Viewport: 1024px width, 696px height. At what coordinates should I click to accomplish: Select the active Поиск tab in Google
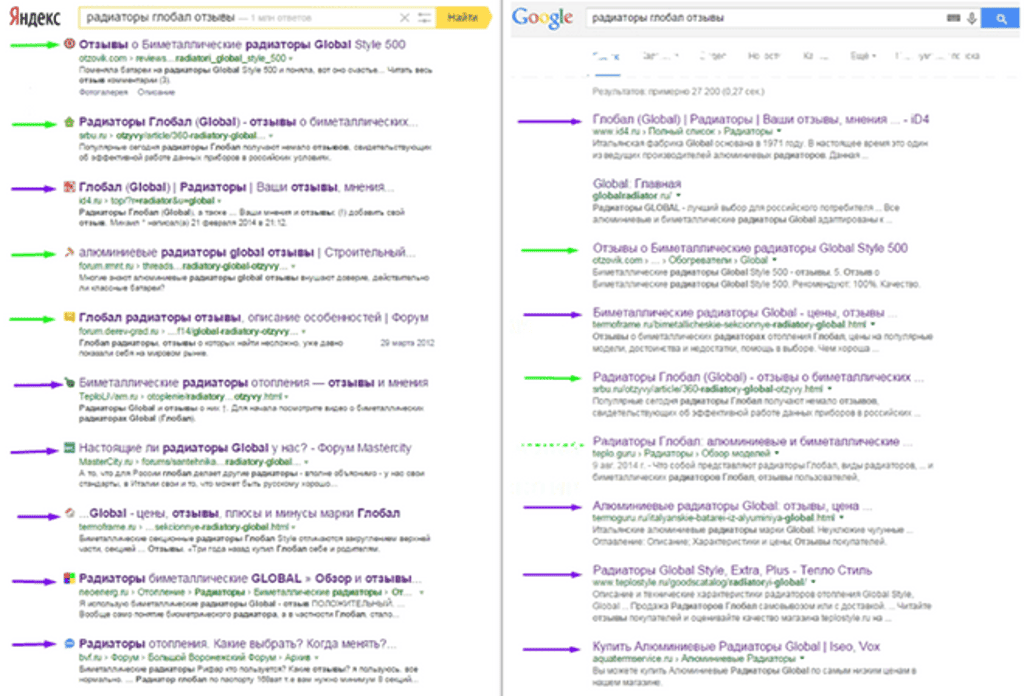pos(606,56)
